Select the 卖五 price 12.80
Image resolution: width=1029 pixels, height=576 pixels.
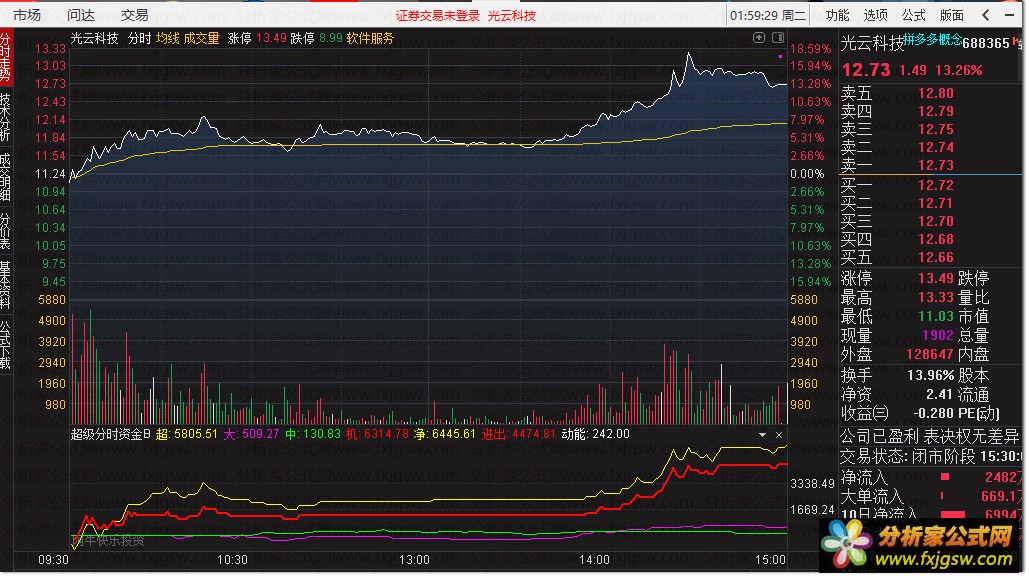tap(936, 93)
